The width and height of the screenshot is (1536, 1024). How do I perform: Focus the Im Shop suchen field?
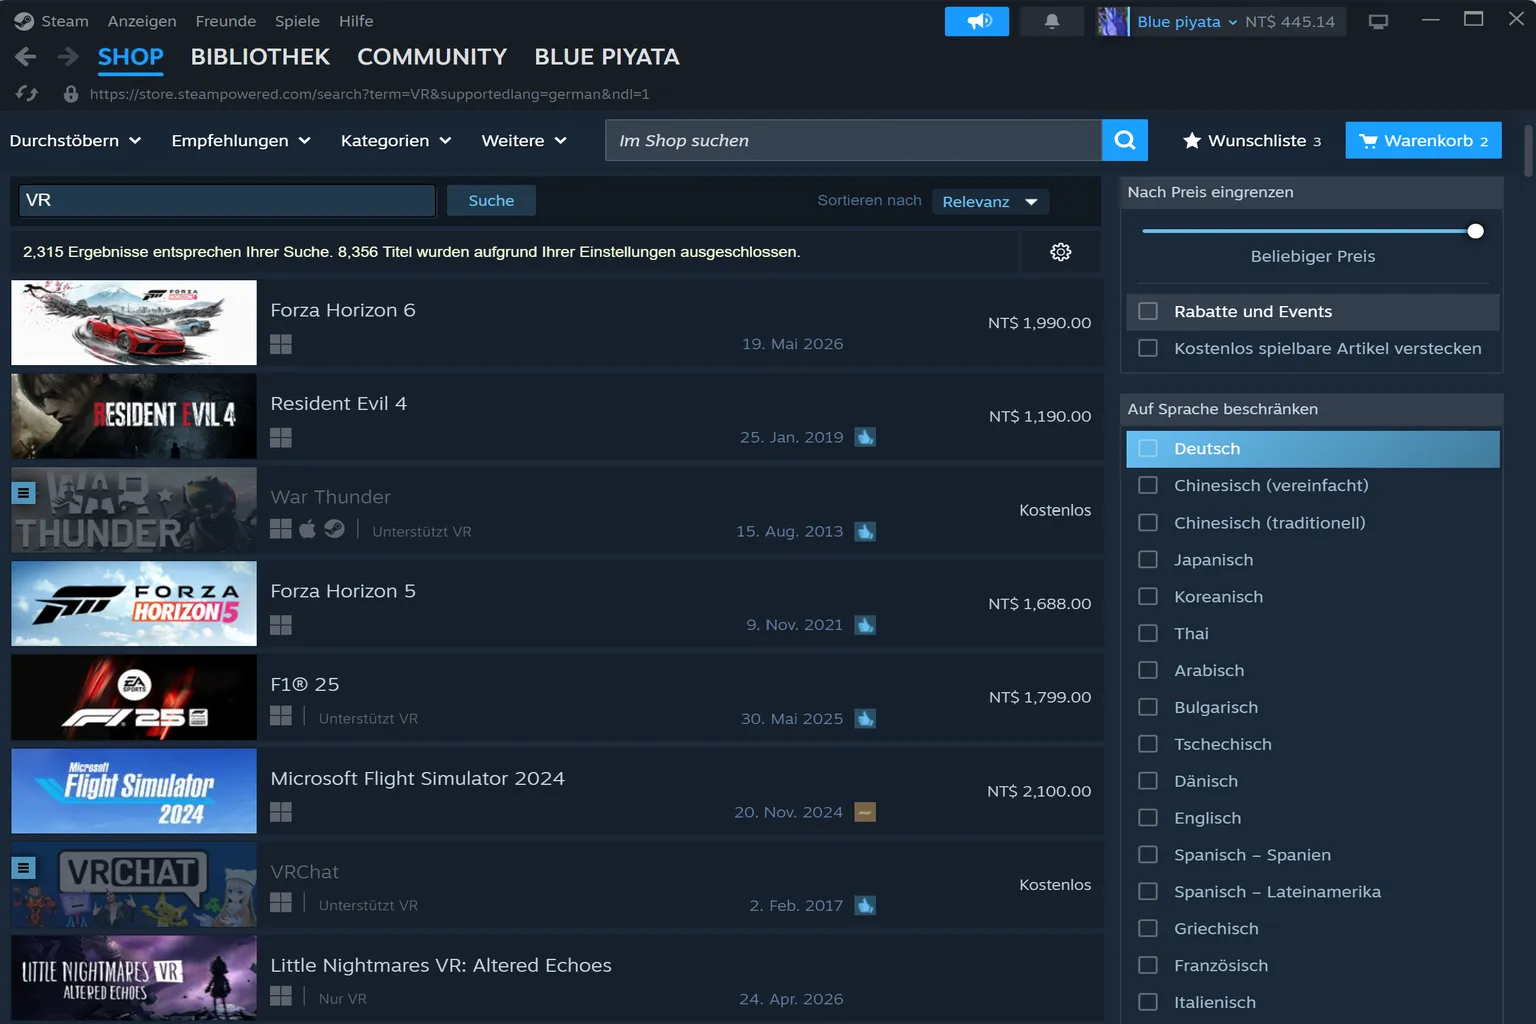pos(853,140)
